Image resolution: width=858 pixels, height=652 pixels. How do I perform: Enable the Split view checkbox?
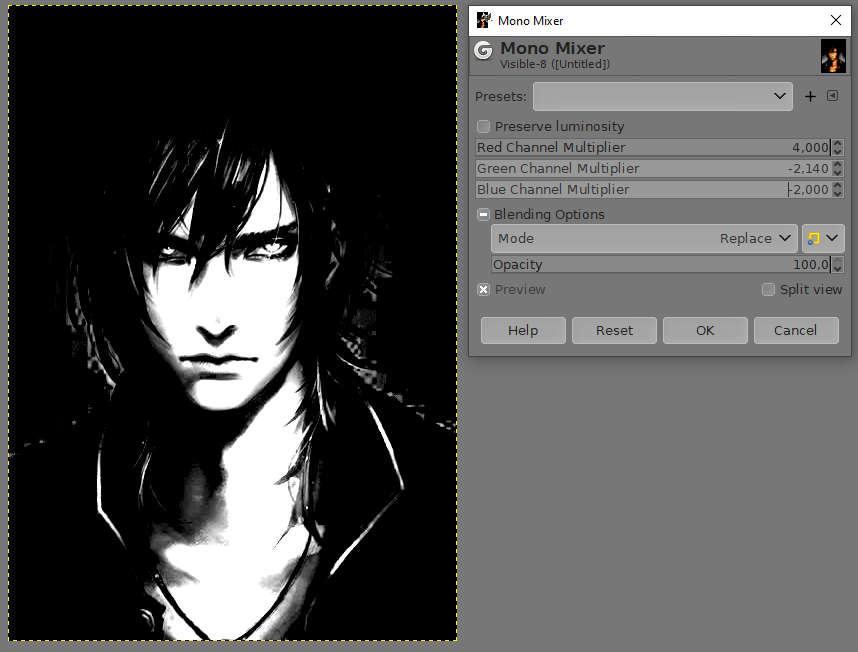click(768, 290)
